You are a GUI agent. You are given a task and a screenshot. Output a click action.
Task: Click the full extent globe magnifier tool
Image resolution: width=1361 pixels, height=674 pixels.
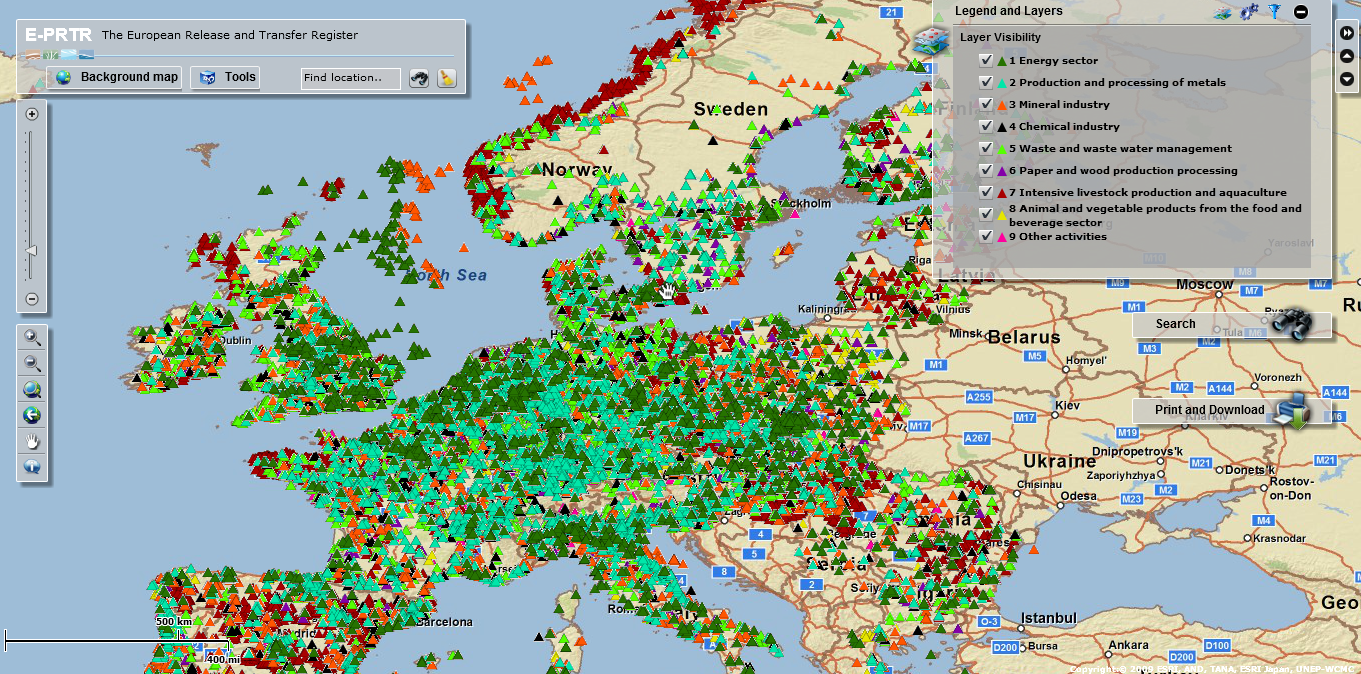click(x=32, y=390)
